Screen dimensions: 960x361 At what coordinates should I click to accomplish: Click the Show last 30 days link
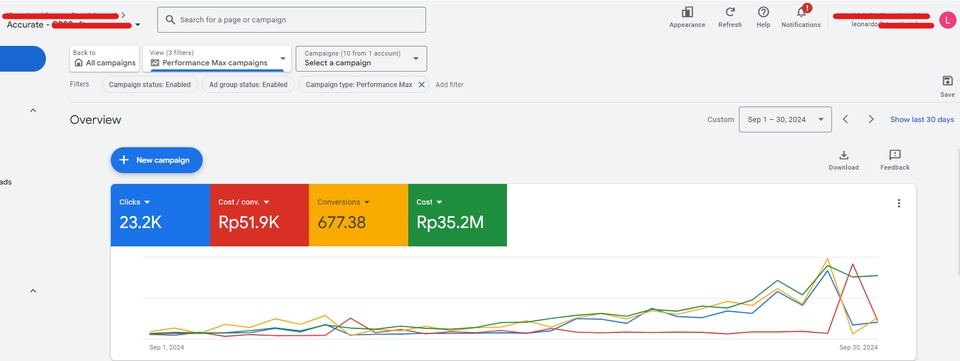[x=922, y=119]
